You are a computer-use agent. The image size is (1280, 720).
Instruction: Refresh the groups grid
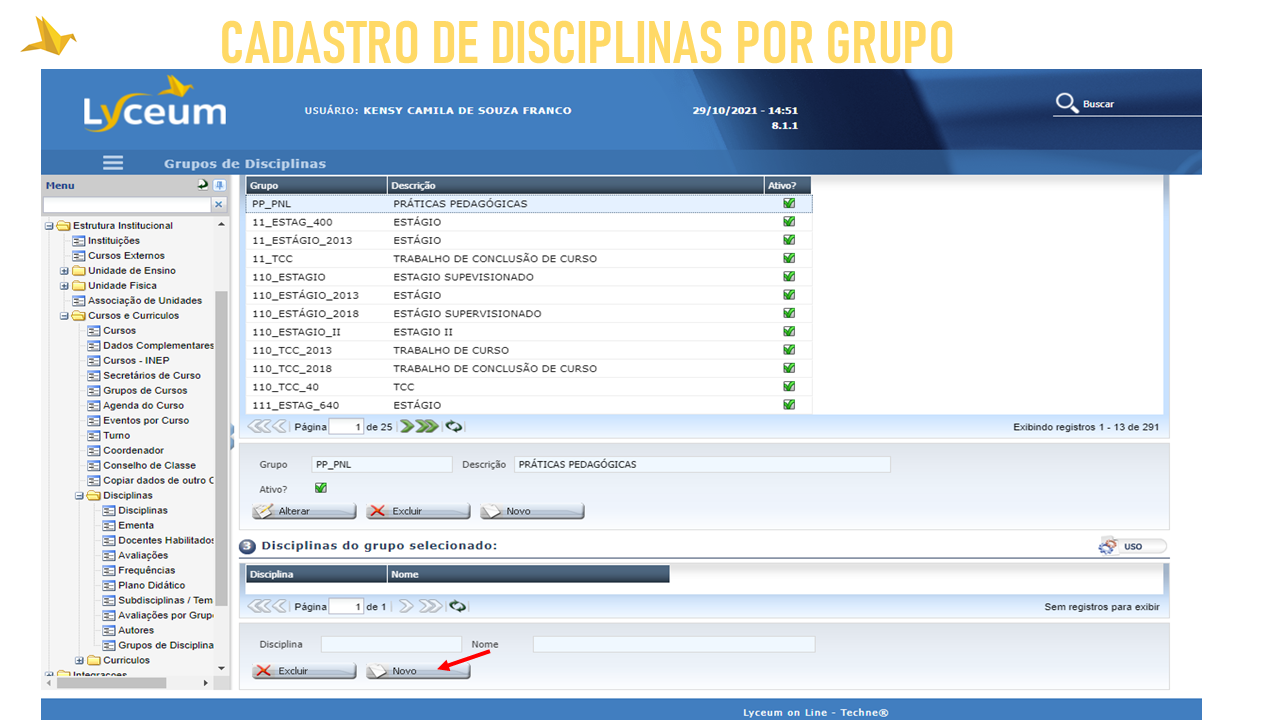pyautogui.click(x=455, y=426)
